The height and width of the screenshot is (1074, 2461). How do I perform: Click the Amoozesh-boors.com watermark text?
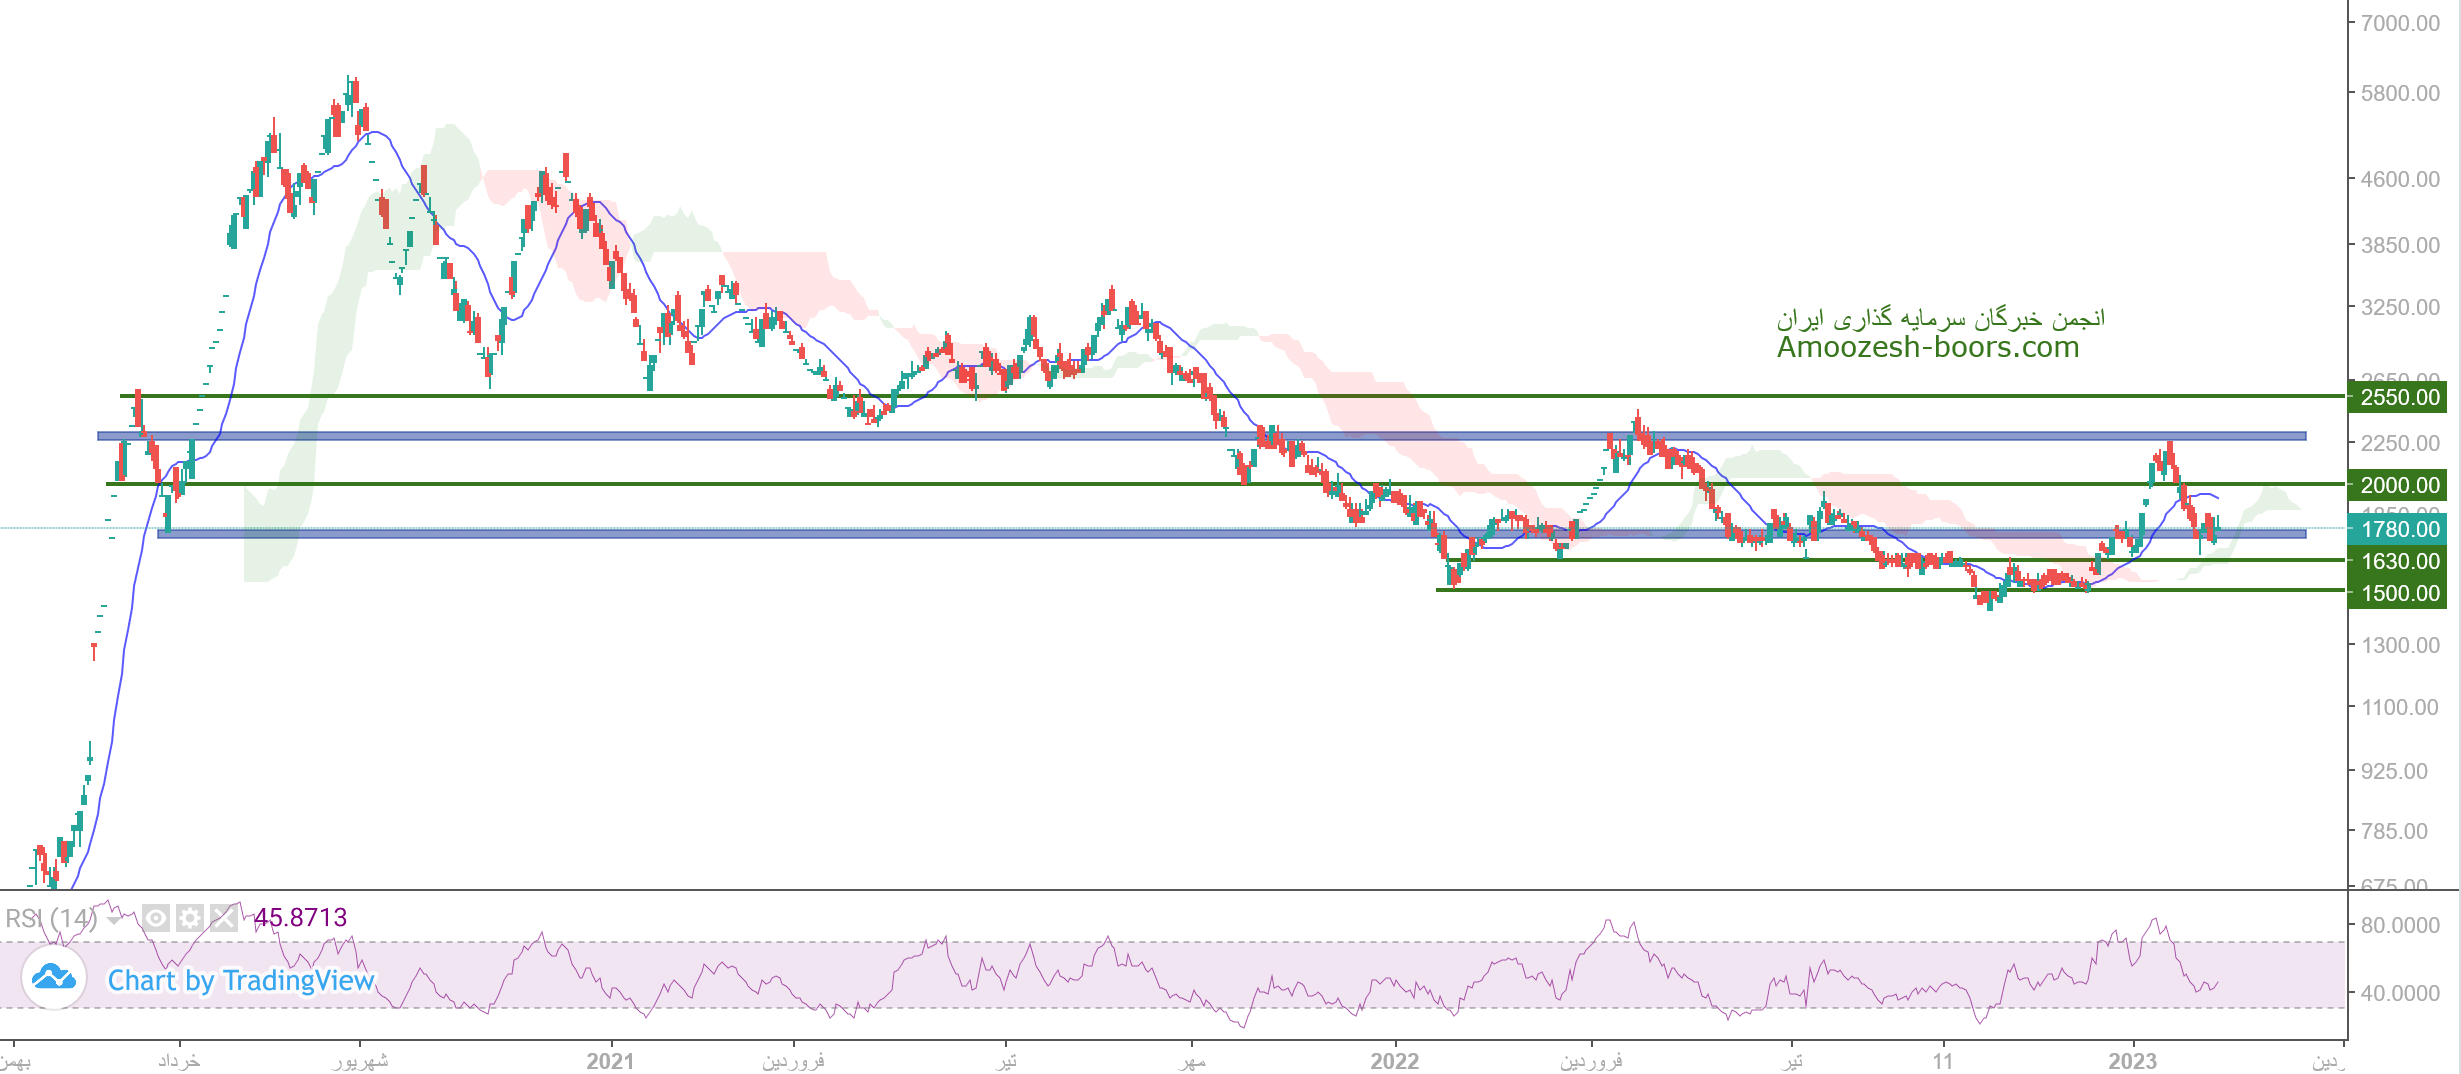1927,347
